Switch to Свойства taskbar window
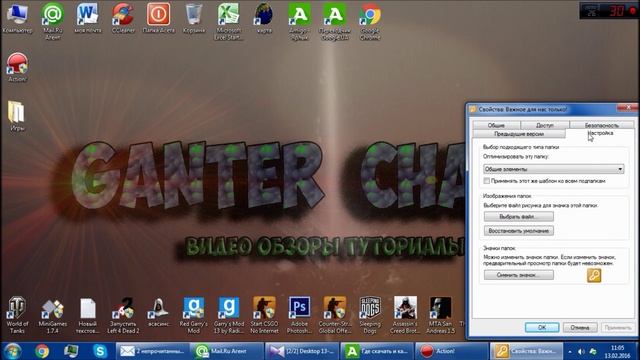 pyautogui.click(x=526, y=351)
